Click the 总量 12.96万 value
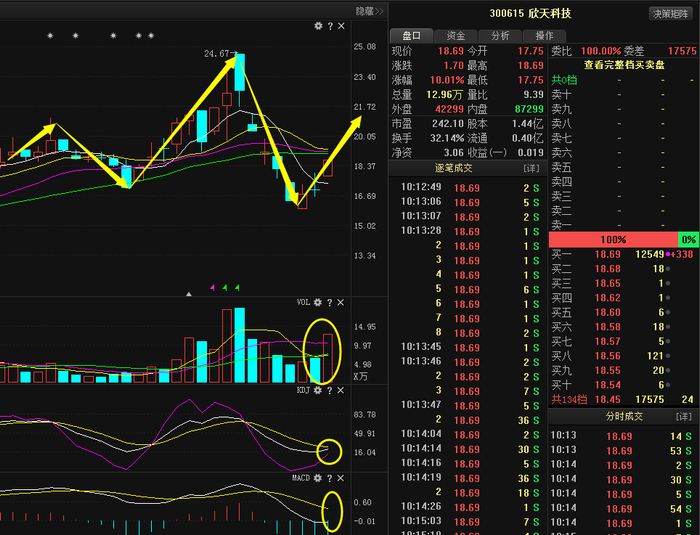700x535 pixels. (444, 95)
